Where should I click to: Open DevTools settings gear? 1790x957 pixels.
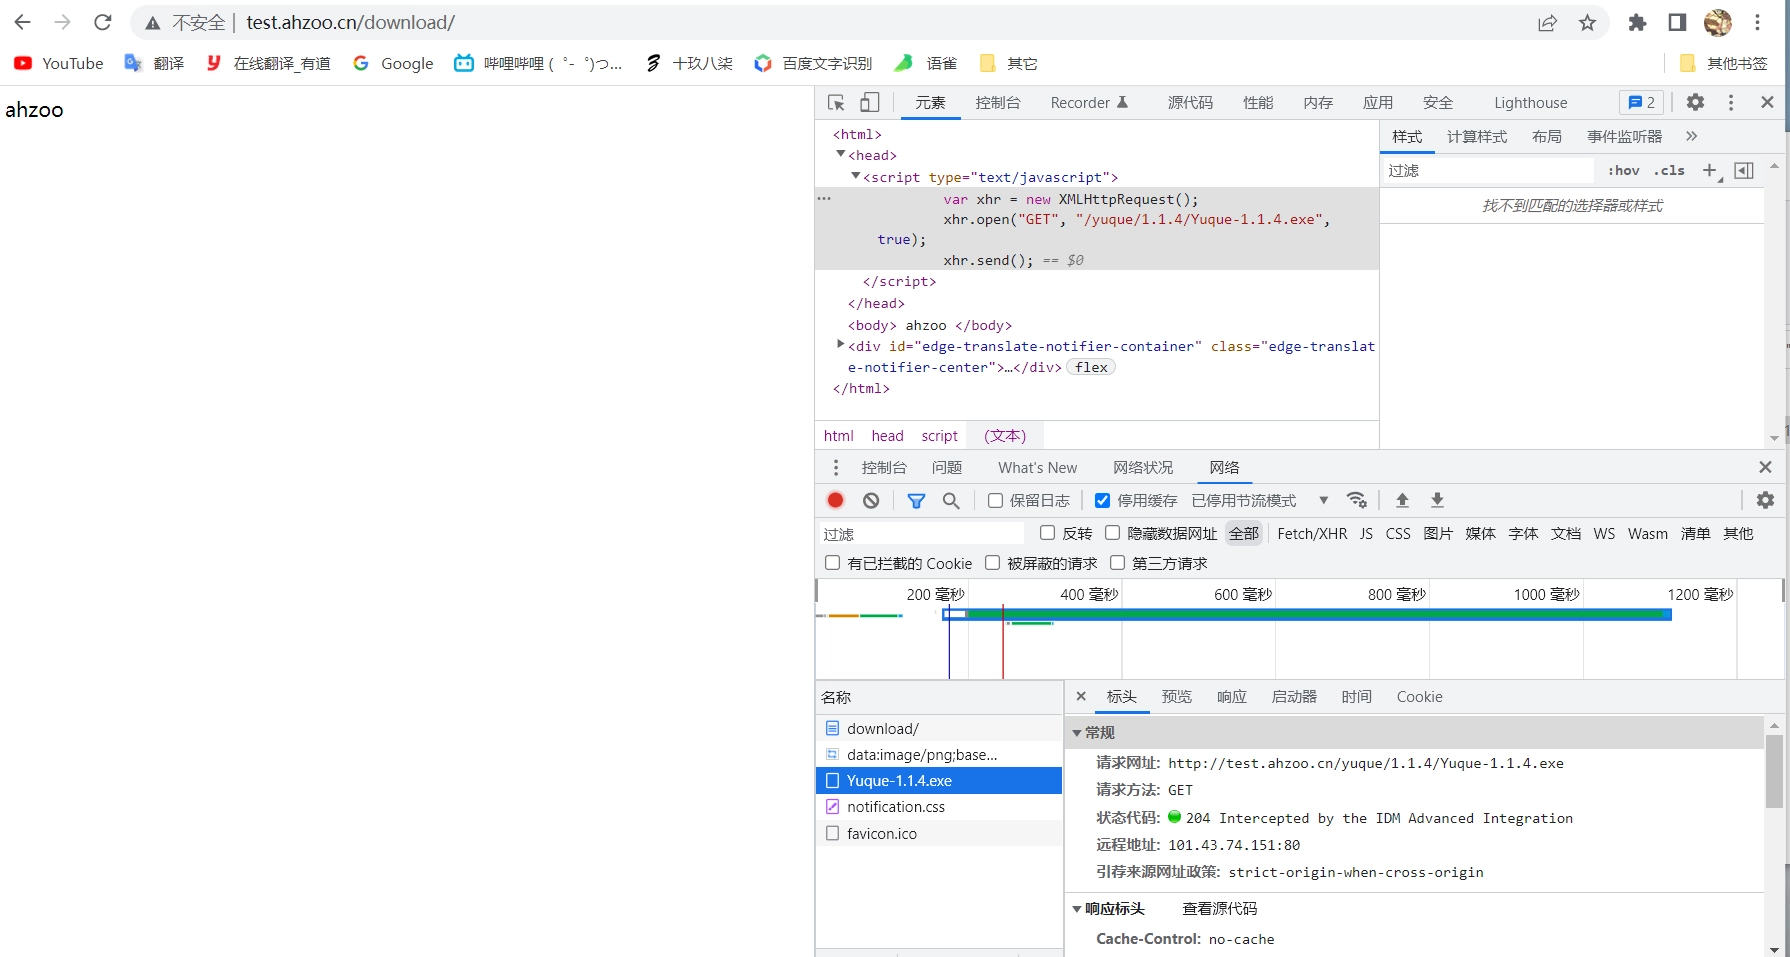[1695, 102]
